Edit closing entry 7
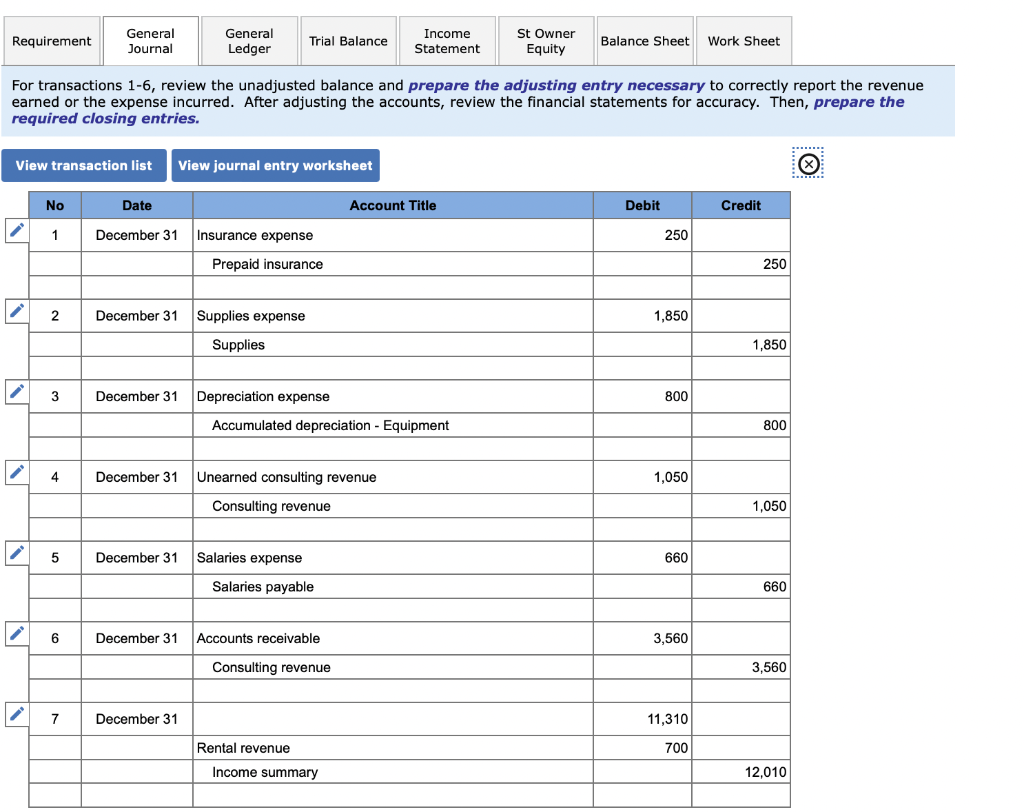 tap(16, 714)
